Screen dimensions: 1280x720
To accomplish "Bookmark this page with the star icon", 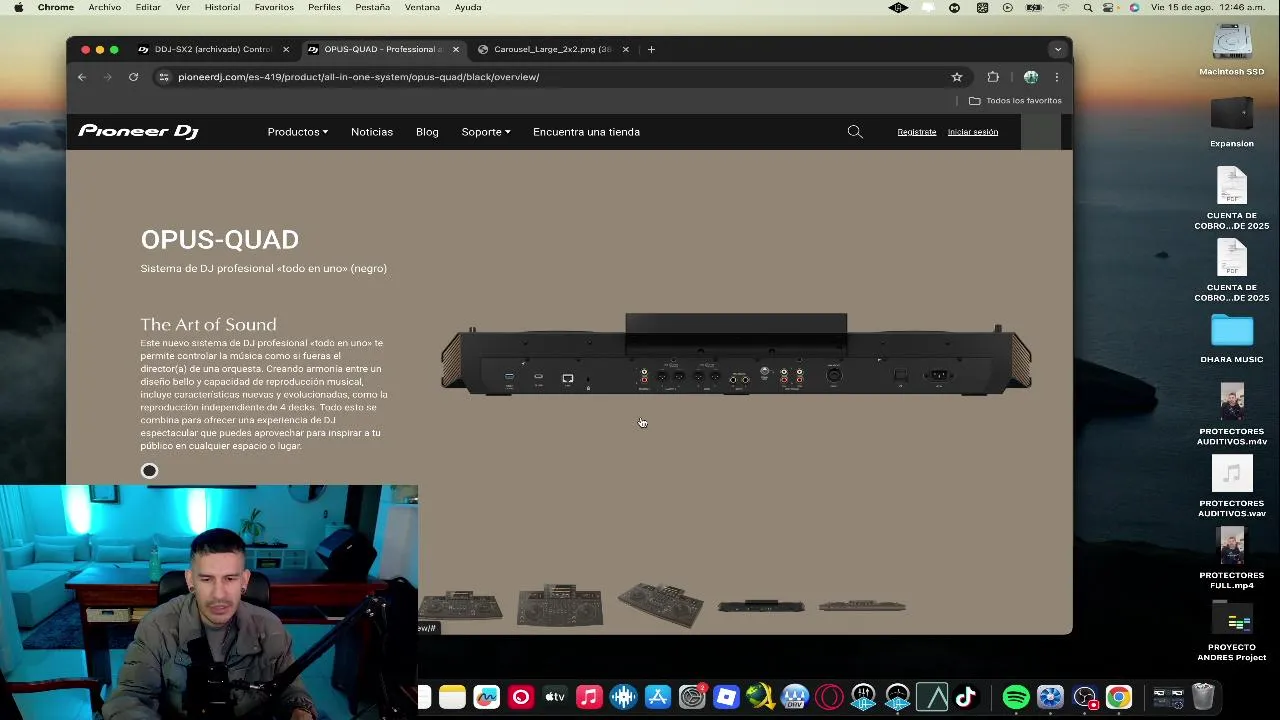I will [957, 77].
